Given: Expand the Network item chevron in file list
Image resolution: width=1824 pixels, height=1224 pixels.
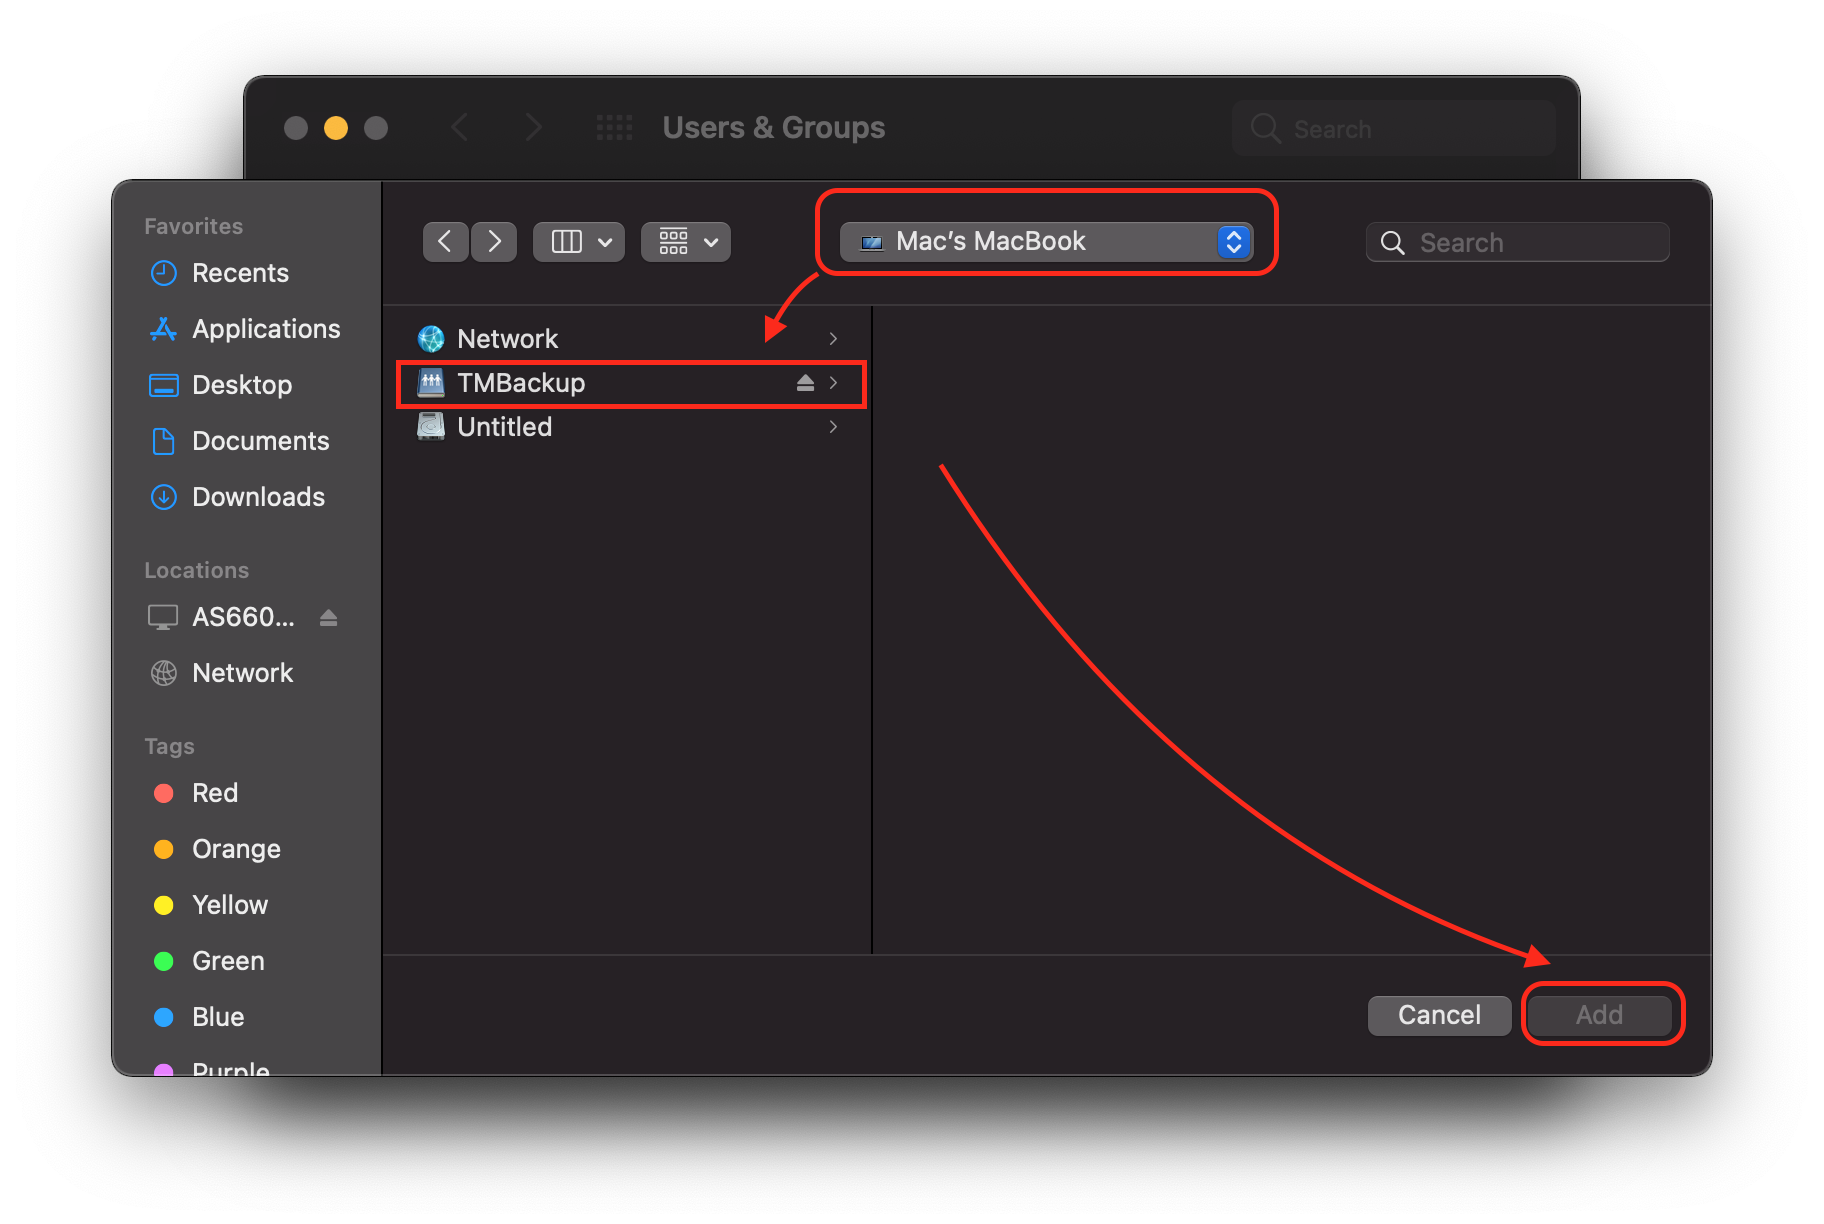Looking at the screenshot, I should click(x=833, y=339).
